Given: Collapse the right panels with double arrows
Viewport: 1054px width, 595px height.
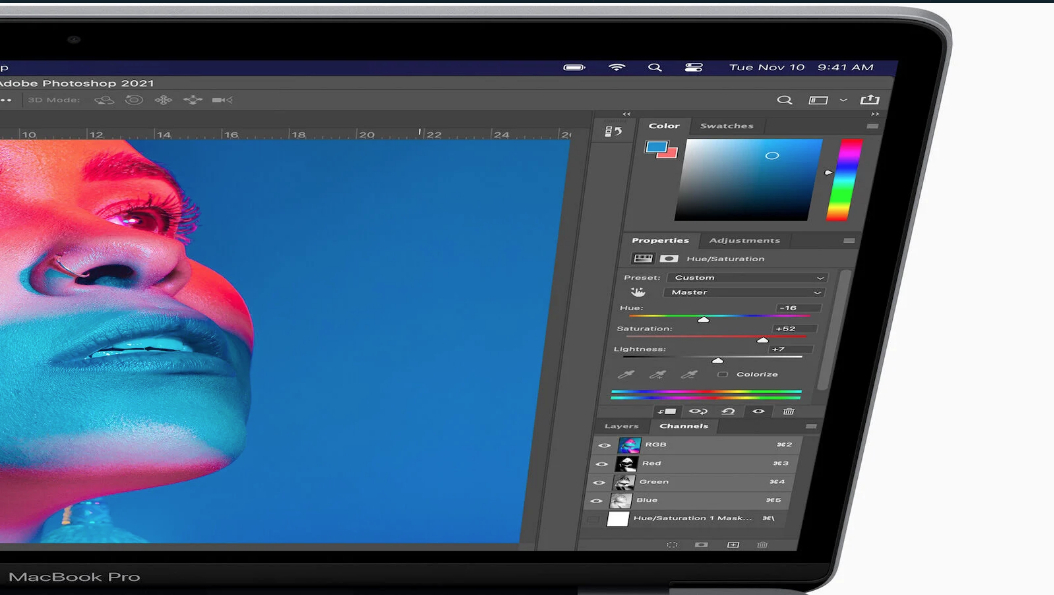Looking at the screenshot, I should (875, 114).
